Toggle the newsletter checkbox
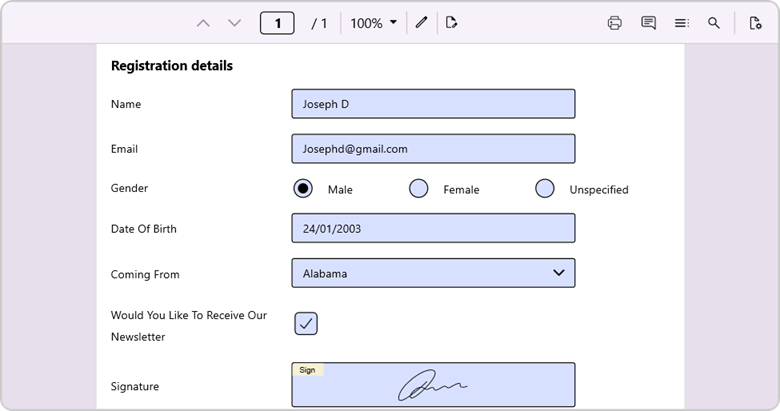This screenshot has height=411, width=780. click(306, 323)
